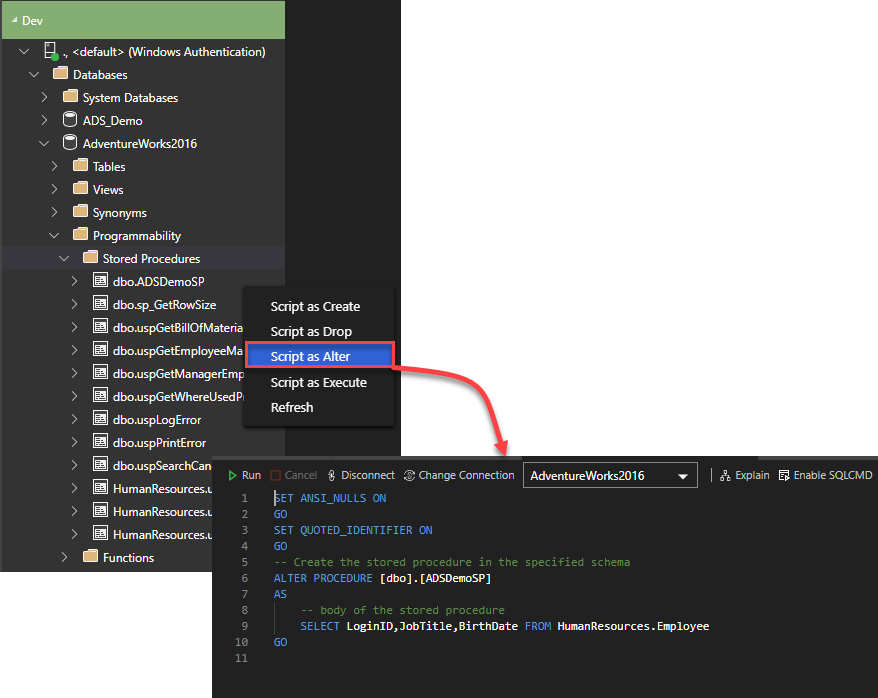Viewport: 878px width, 698px height.
Task: Expand the Synonyms folder chevron
Action: (54, 212)
